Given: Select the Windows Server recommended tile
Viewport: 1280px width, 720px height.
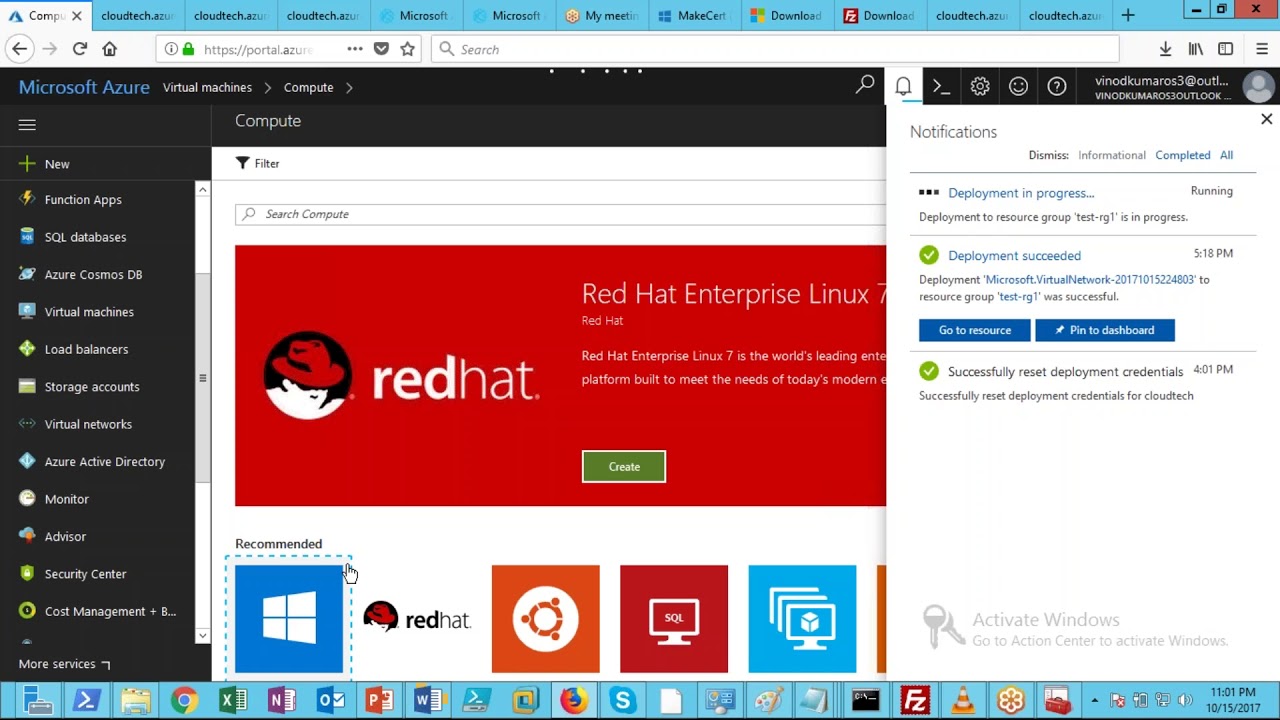Looking at the screenshot, I should [x=289, y=619].
